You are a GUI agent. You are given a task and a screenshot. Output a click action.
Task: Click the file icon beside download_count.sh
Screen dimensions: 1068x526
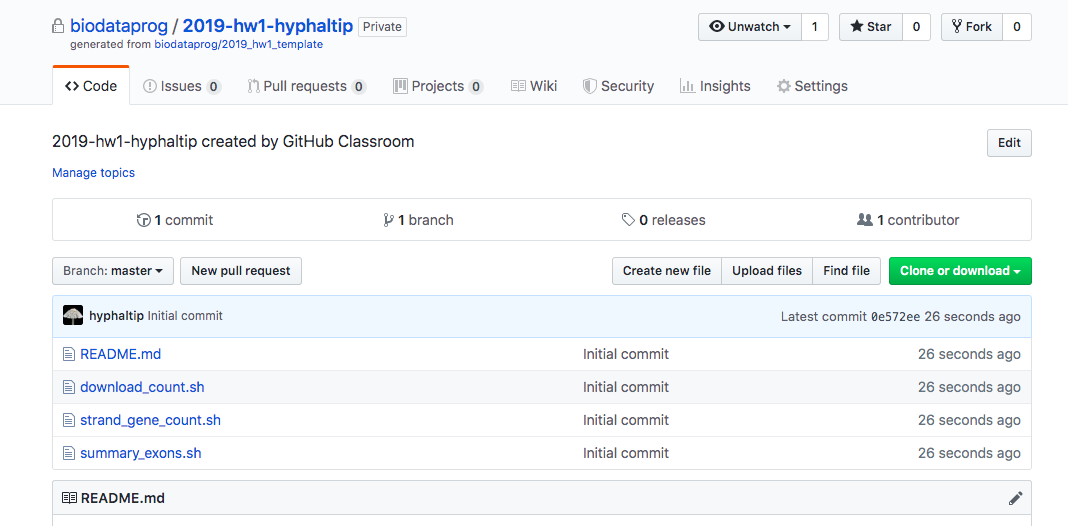coord(69,387)
